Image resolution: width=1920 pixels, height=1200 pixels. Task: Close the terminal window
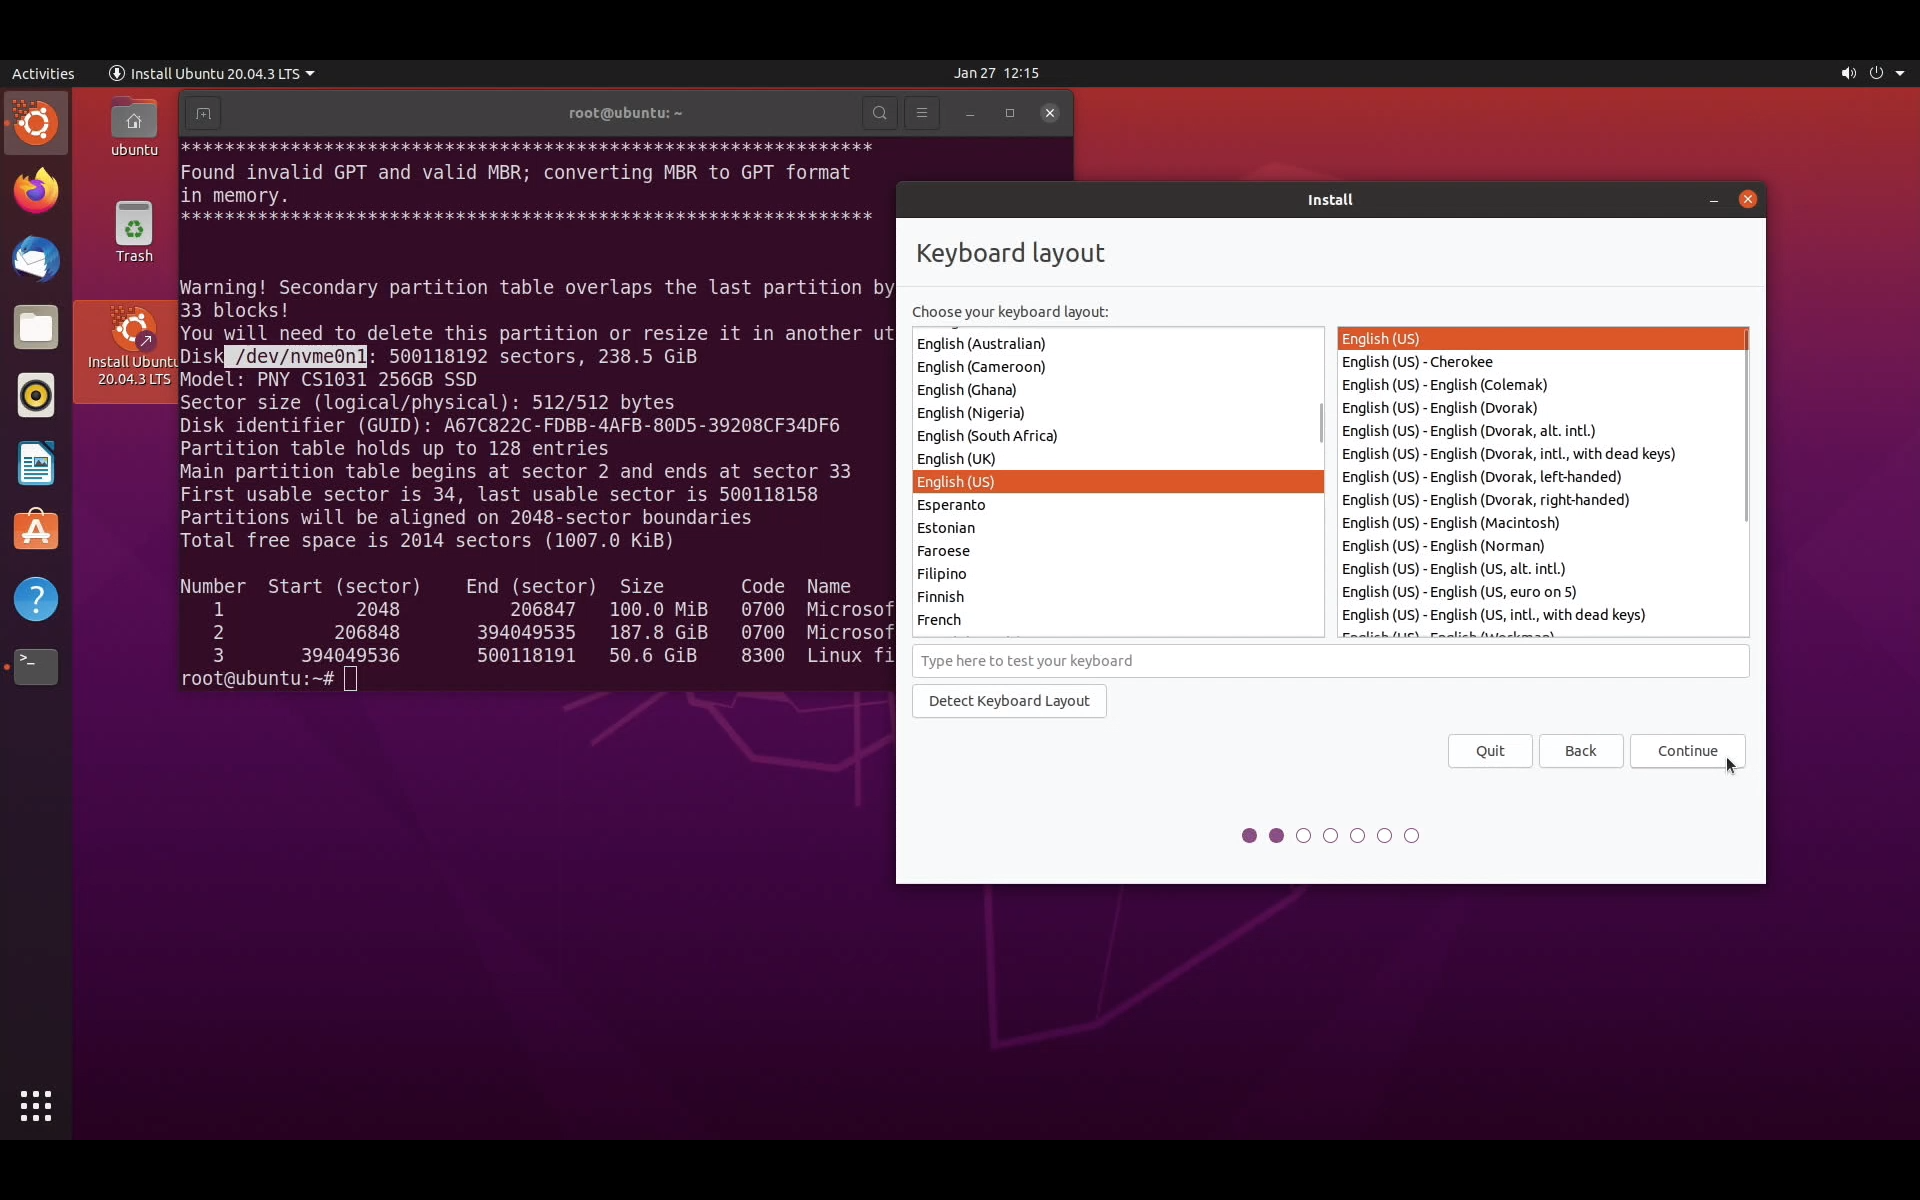pos(1049,113)
